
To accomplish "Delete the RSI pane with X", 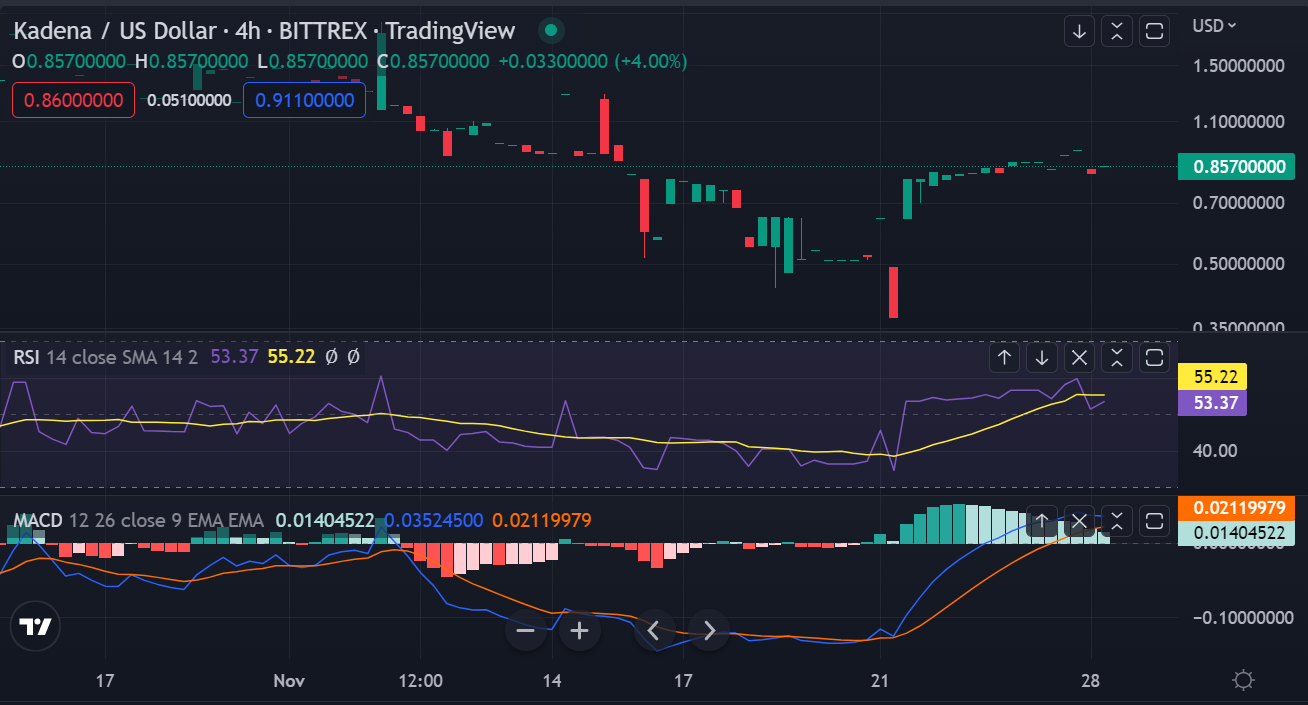I will [1079, 357].
